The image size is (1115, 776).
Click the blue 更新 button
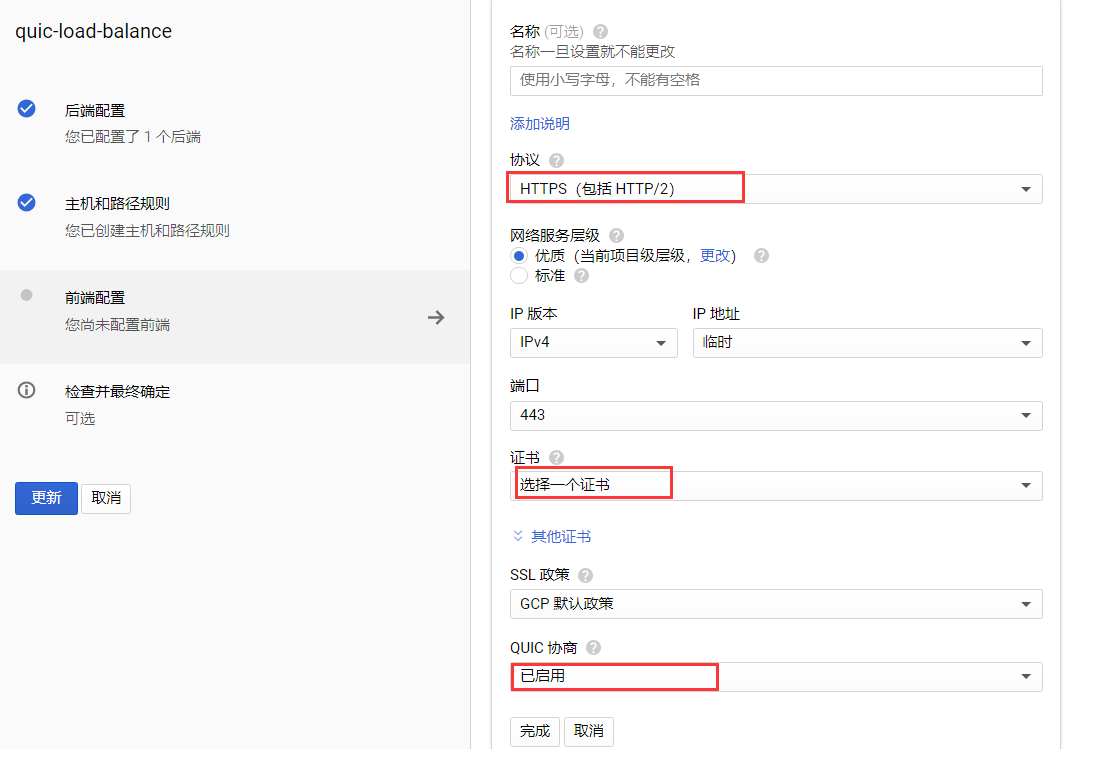tap(46, 498)
